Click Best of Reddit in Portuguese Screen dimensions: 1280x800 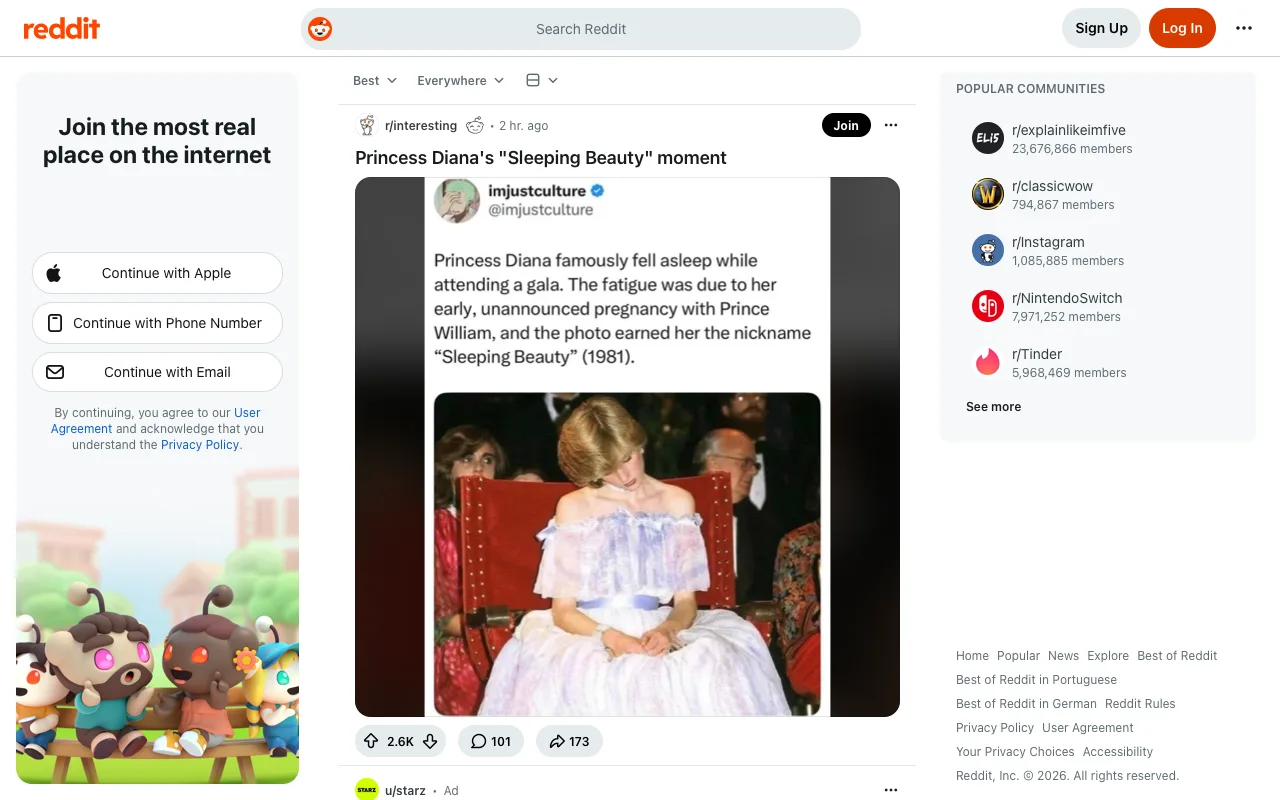click(1036, 680)
